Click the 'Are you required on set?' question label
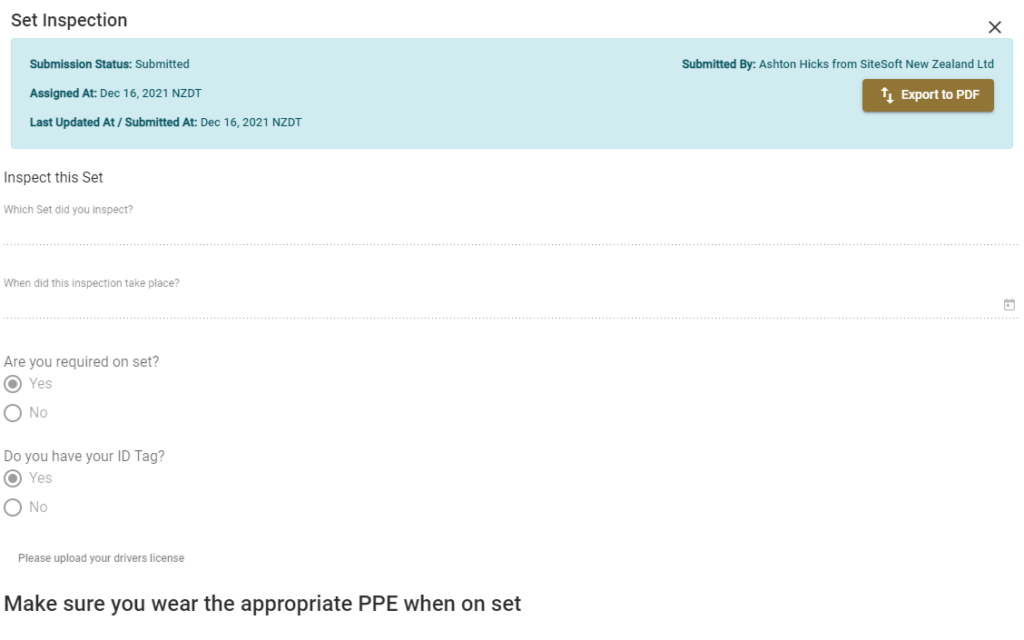Viewport: 1024px width, 640px height. click(82, 362)
